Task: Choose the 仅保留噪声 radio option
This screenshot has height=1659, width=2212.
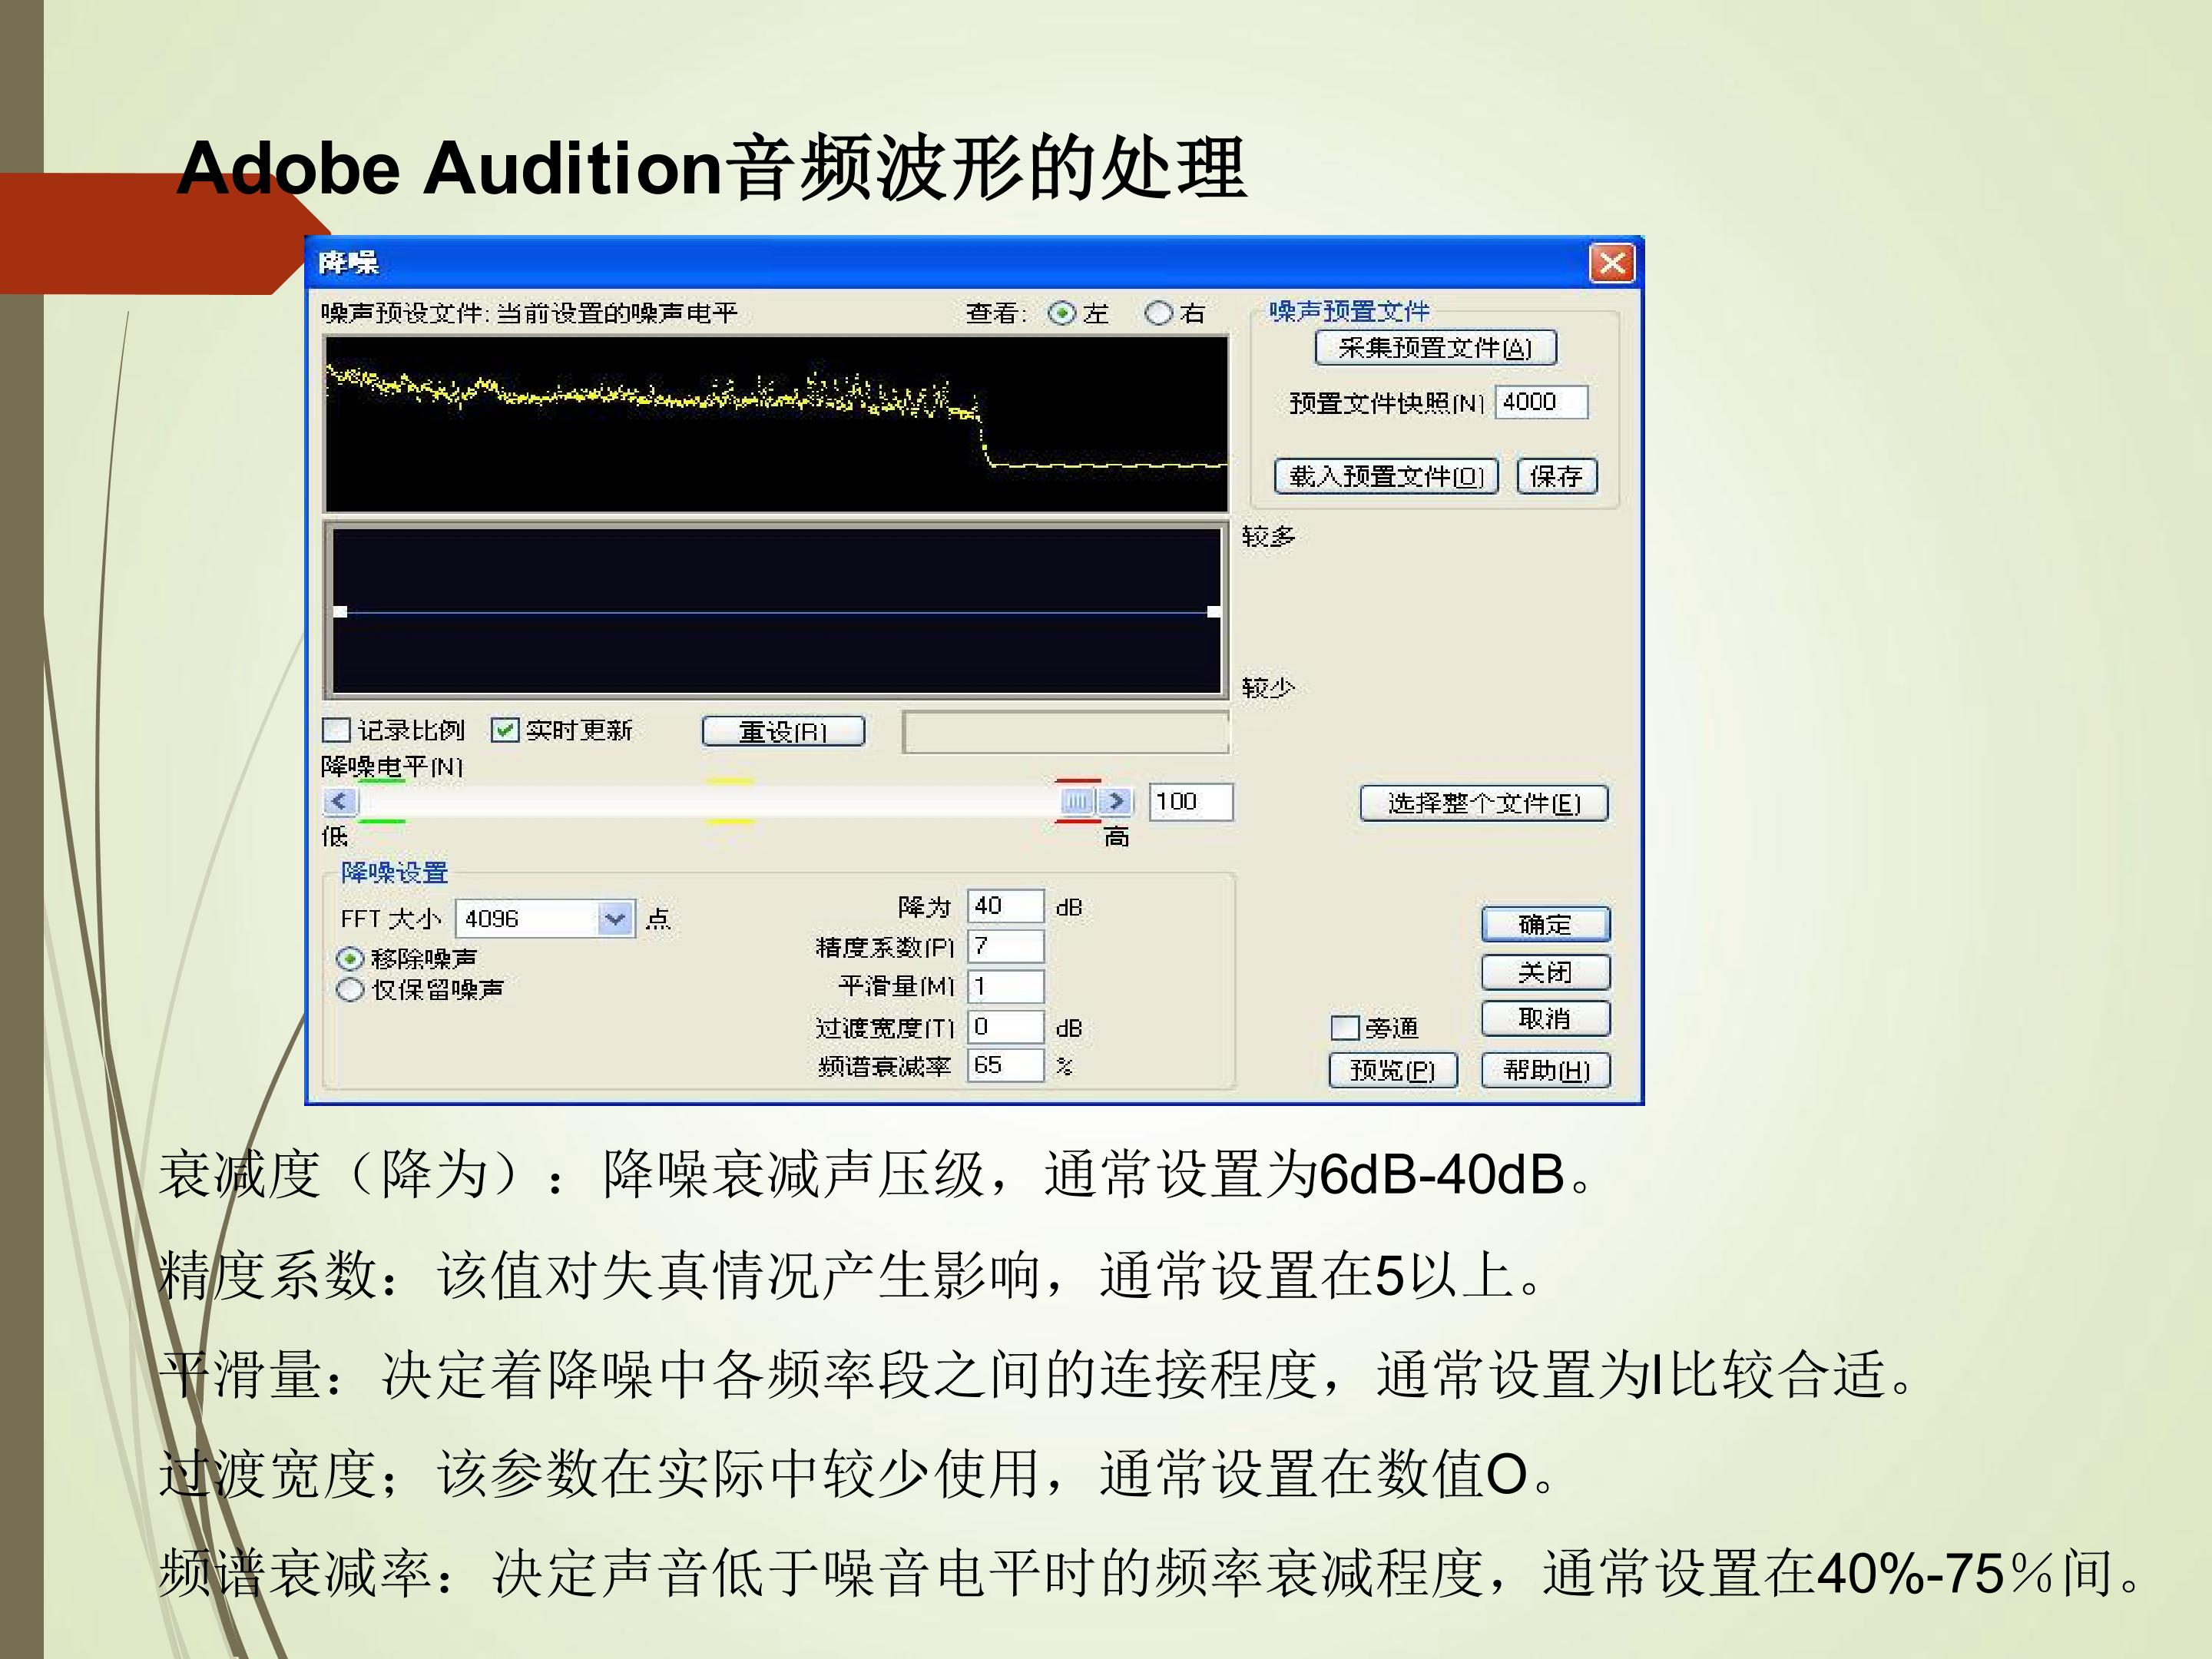Action: [x=350, y=990]
